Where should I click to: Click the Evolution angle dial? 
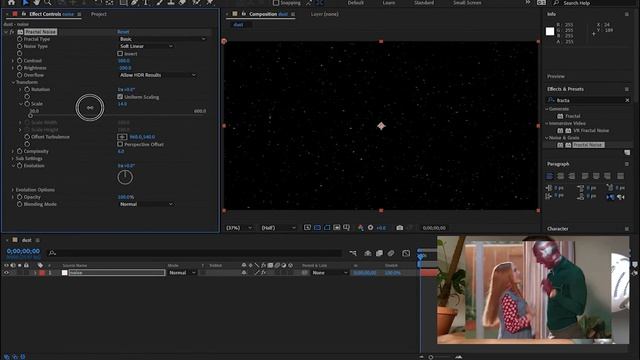(x=125, y=177)
